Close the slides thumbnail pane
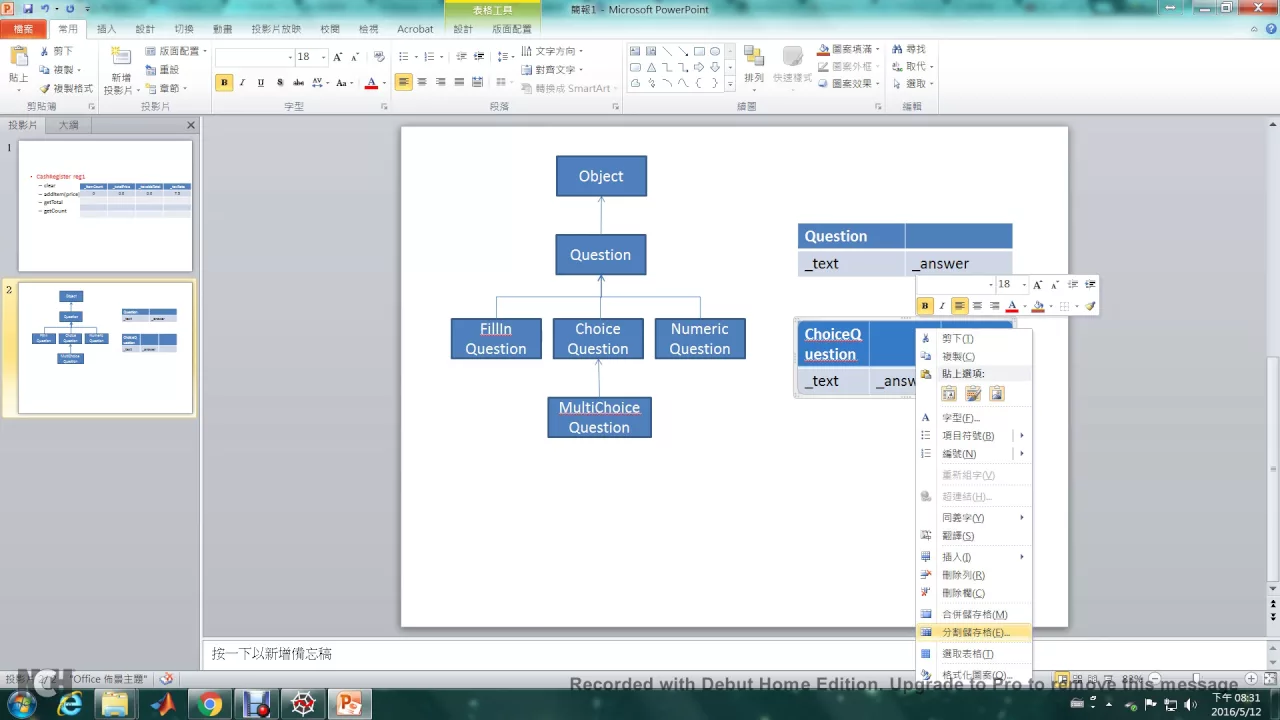1280x720 pixels. pyautogui.click(x=191, y=125)
